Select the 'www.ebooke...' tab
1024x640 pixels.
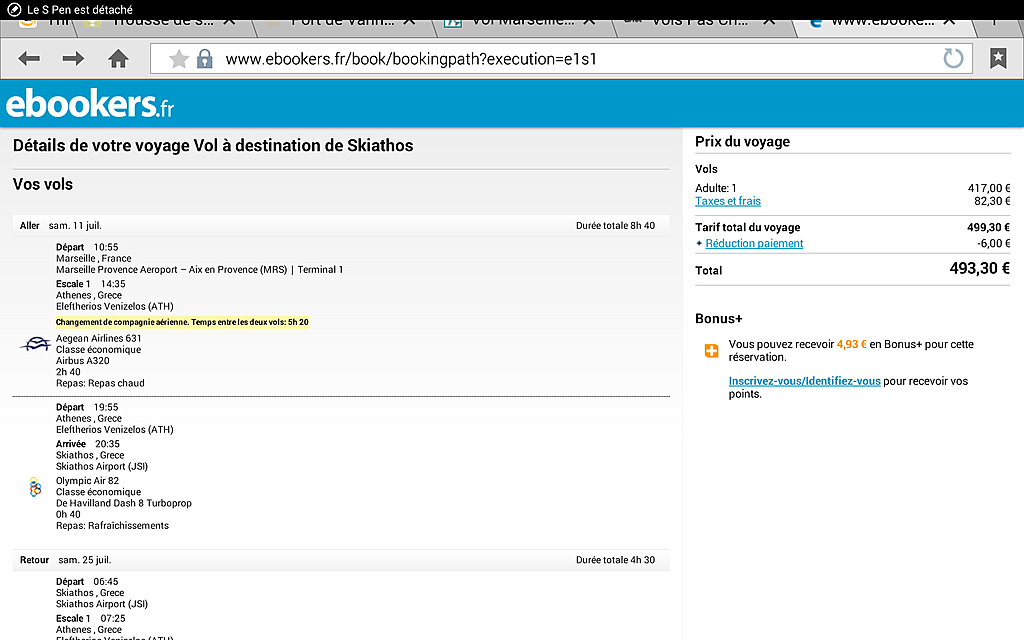(x=883, y=22)
